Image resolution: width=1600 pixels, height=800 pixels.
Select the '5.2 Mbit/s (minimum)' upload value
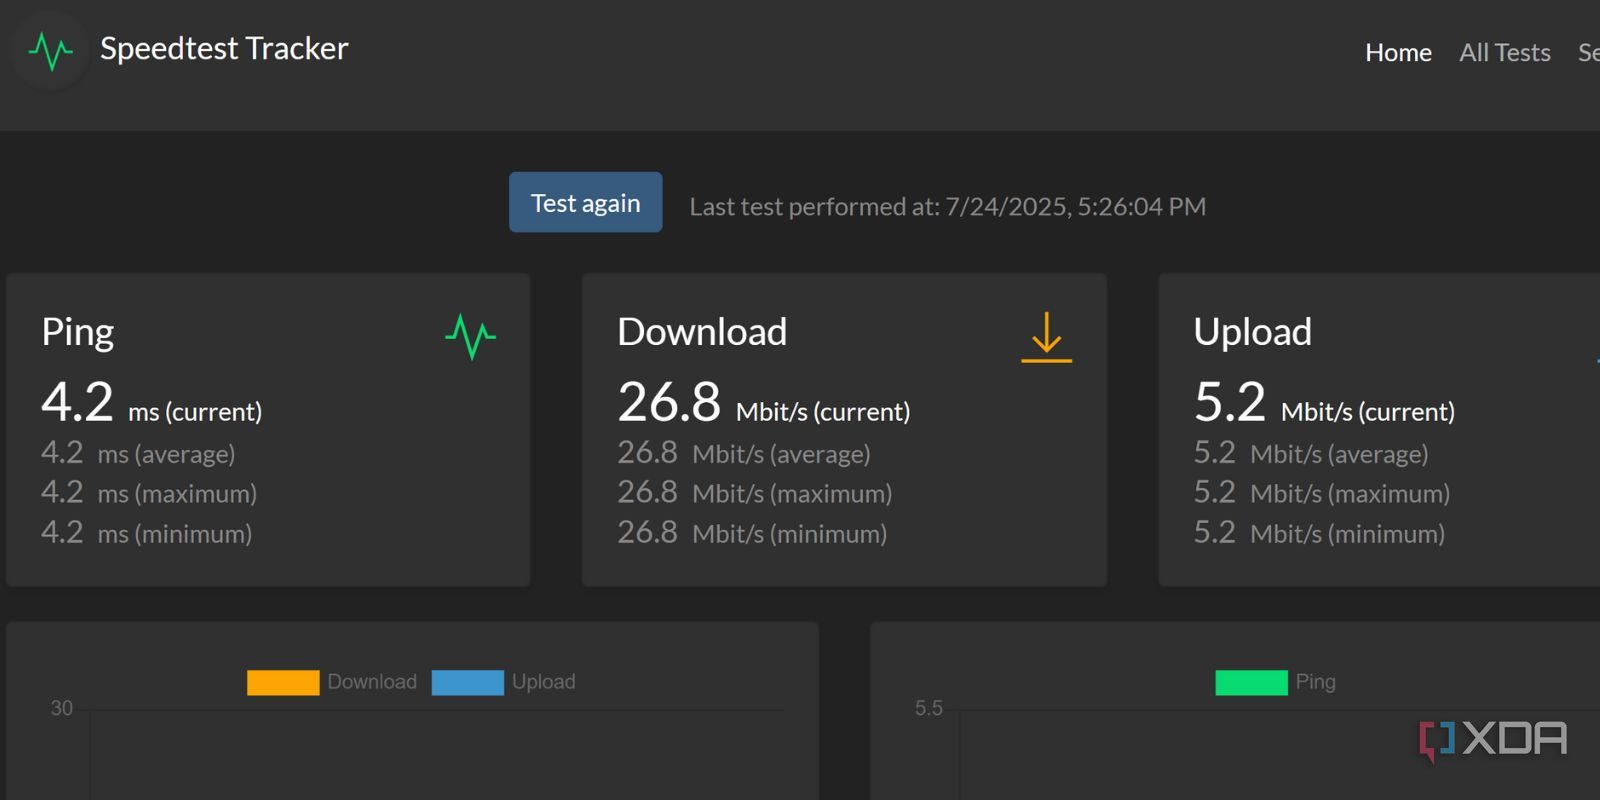coord(1319,533)
